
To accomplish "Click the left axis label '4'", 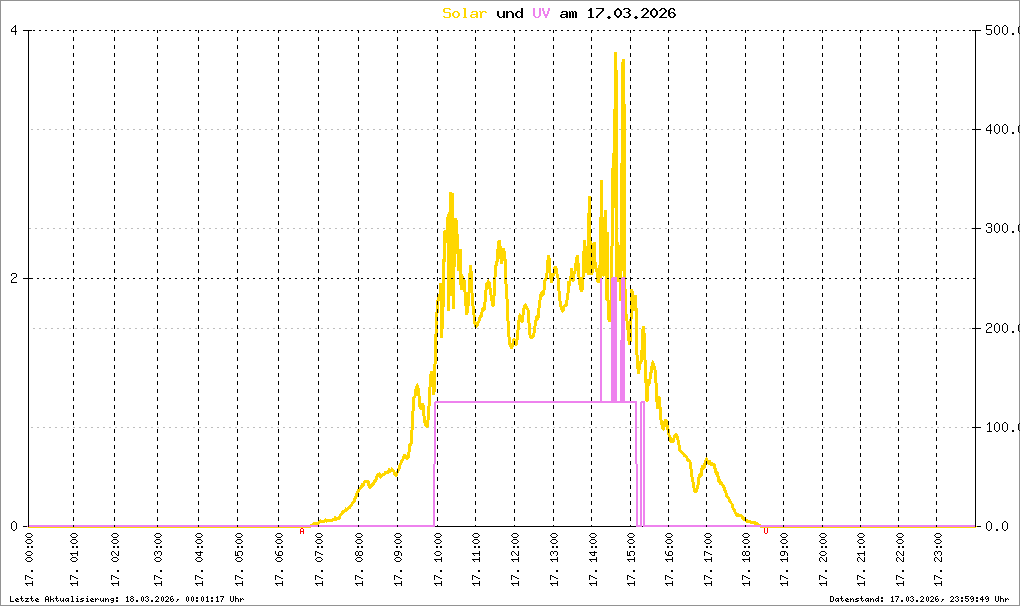I will pos(14,30).
